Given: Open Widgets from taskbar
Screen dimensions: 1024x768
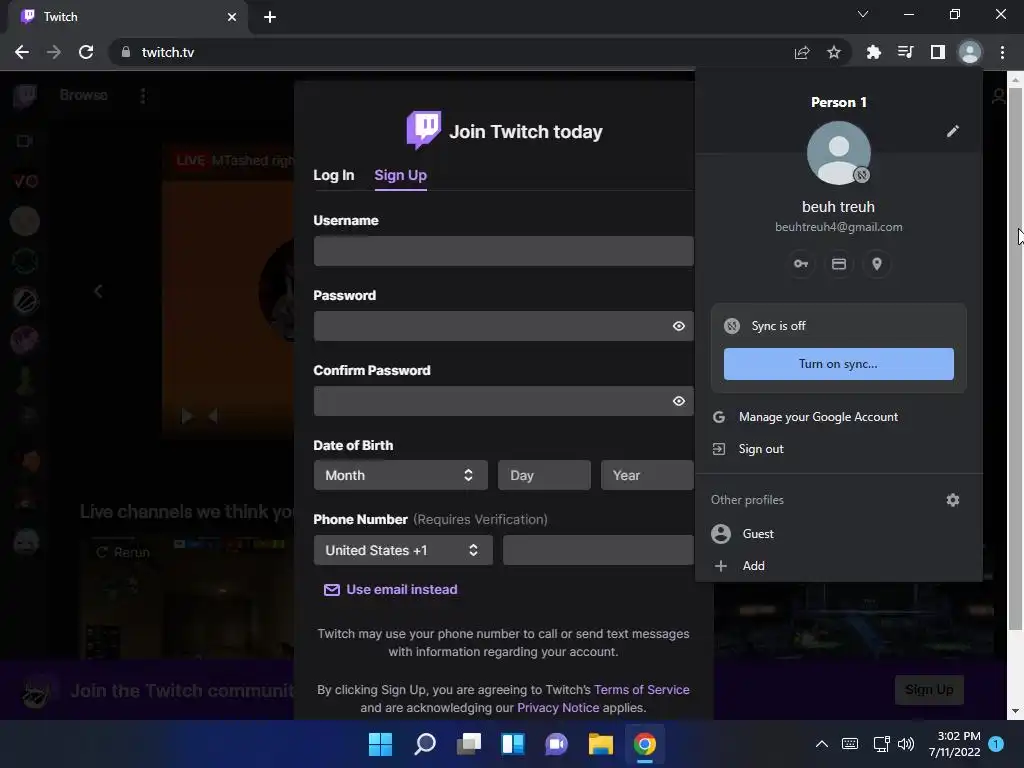Looking at the screenshot, I should [513, 744].
